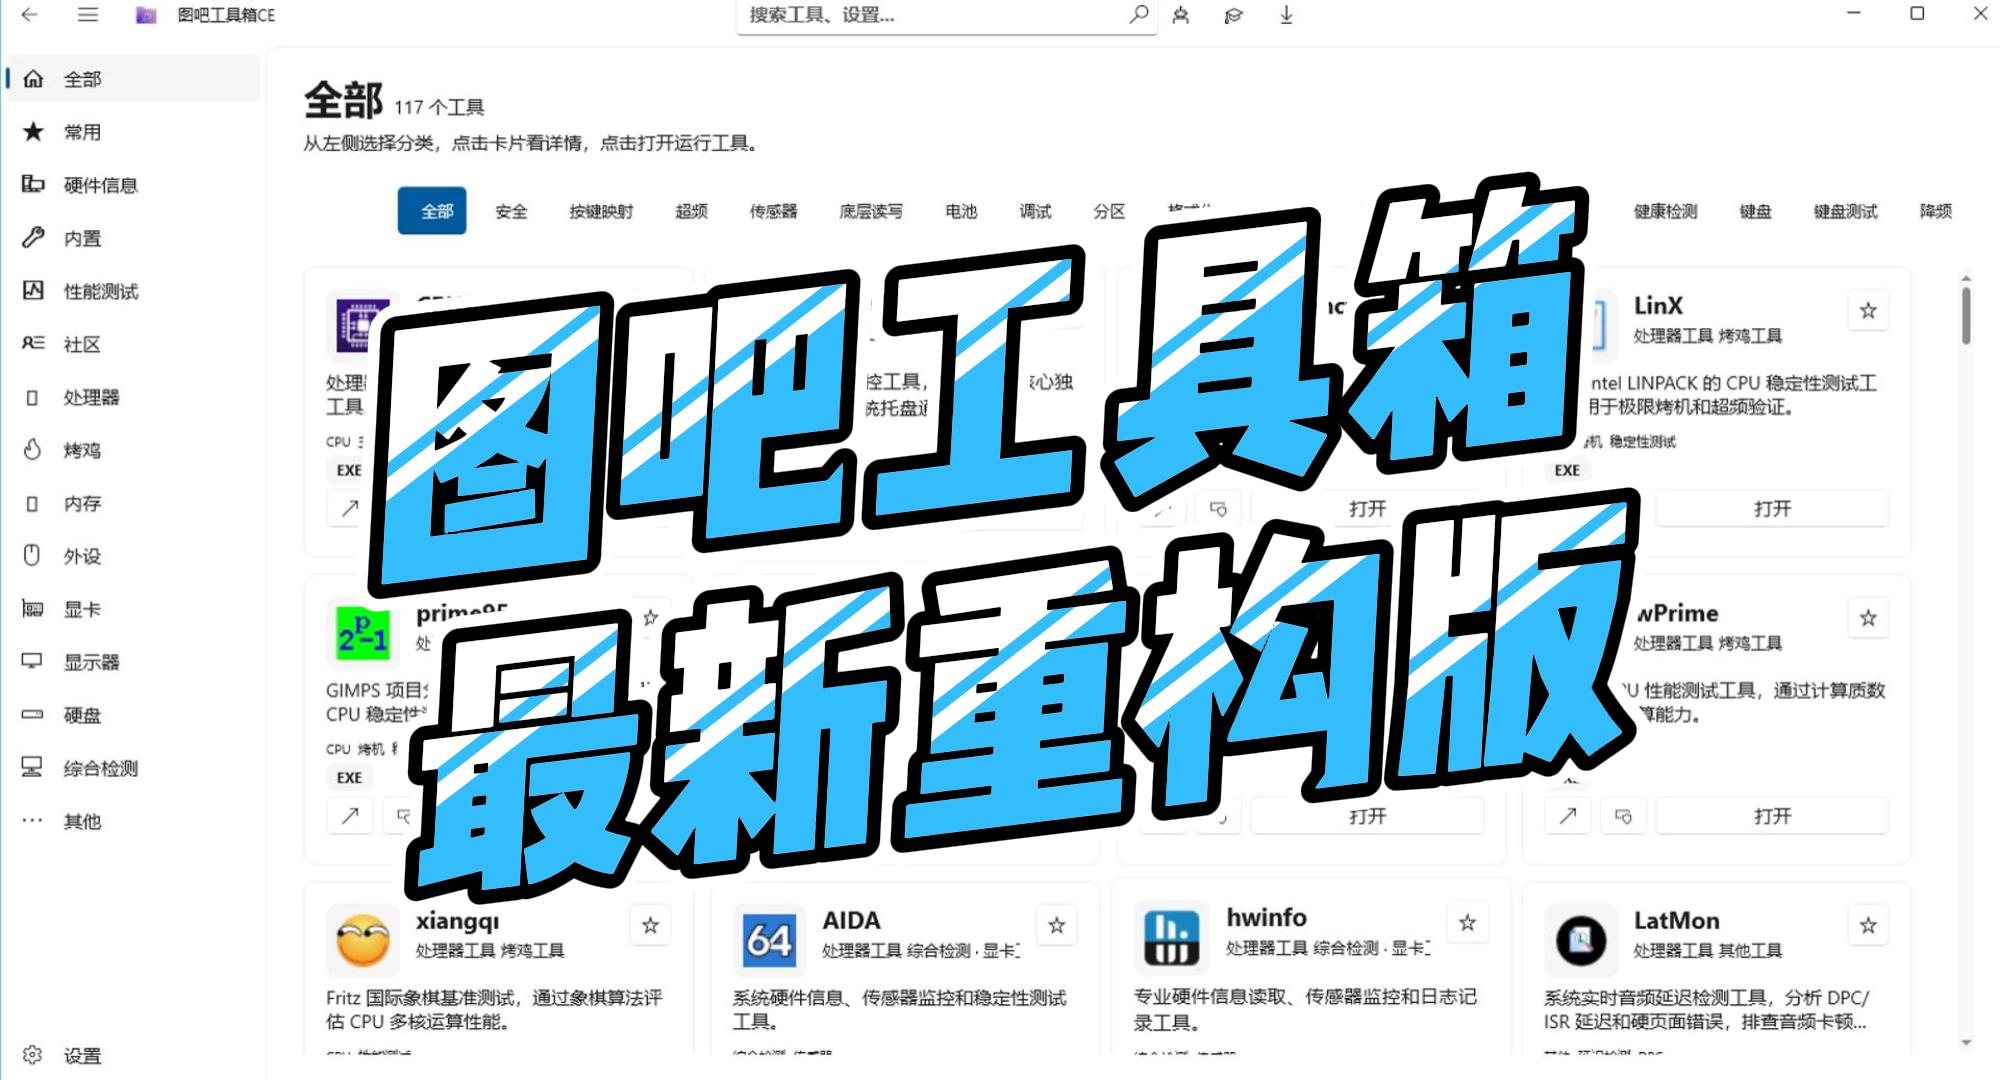Click the search magnifier icon

(1138, 15)
